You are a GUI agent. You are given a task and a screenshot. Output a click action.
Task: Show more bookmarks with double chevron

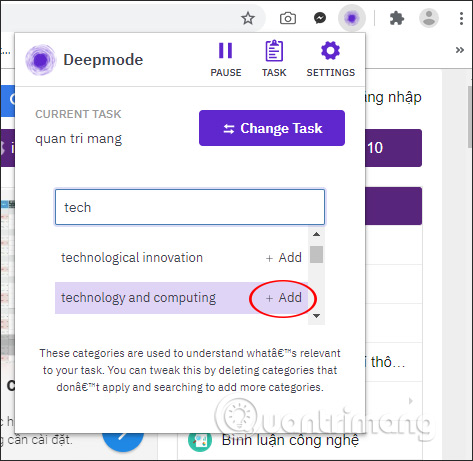coord(460,50)
